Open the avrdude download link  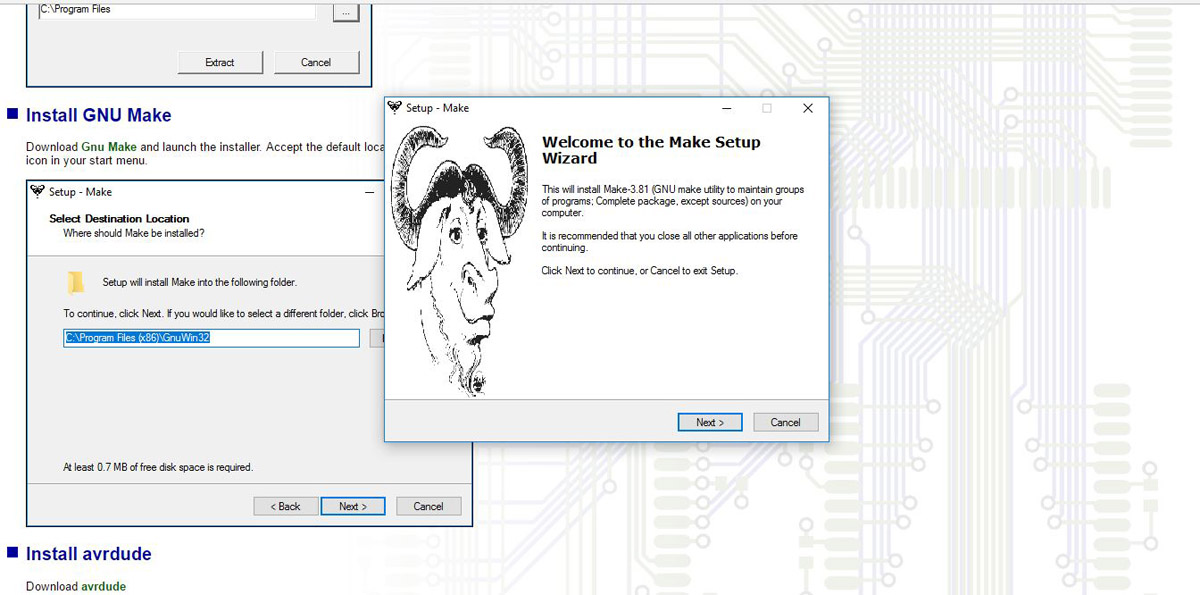[x=104, y=586]
